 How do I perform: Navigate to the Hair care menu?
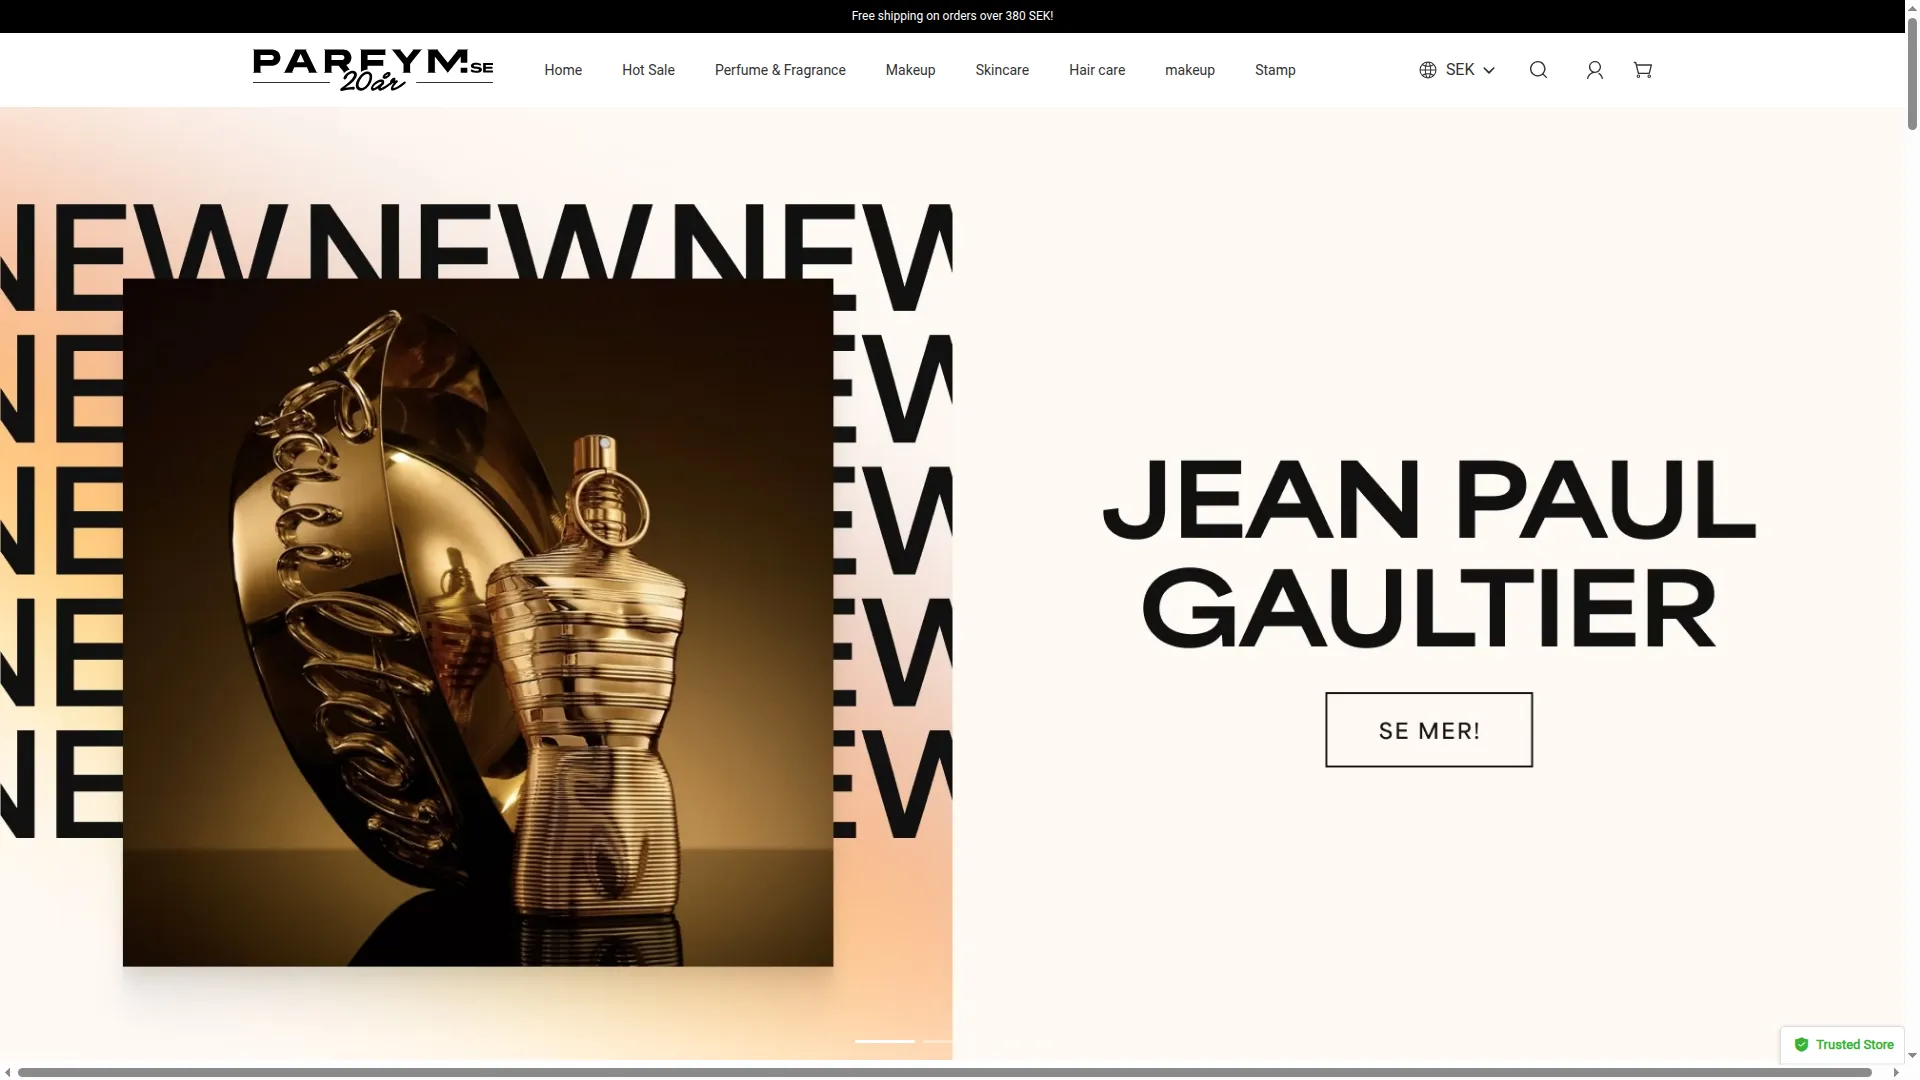pyautogui.click(x=1097, y=70)
